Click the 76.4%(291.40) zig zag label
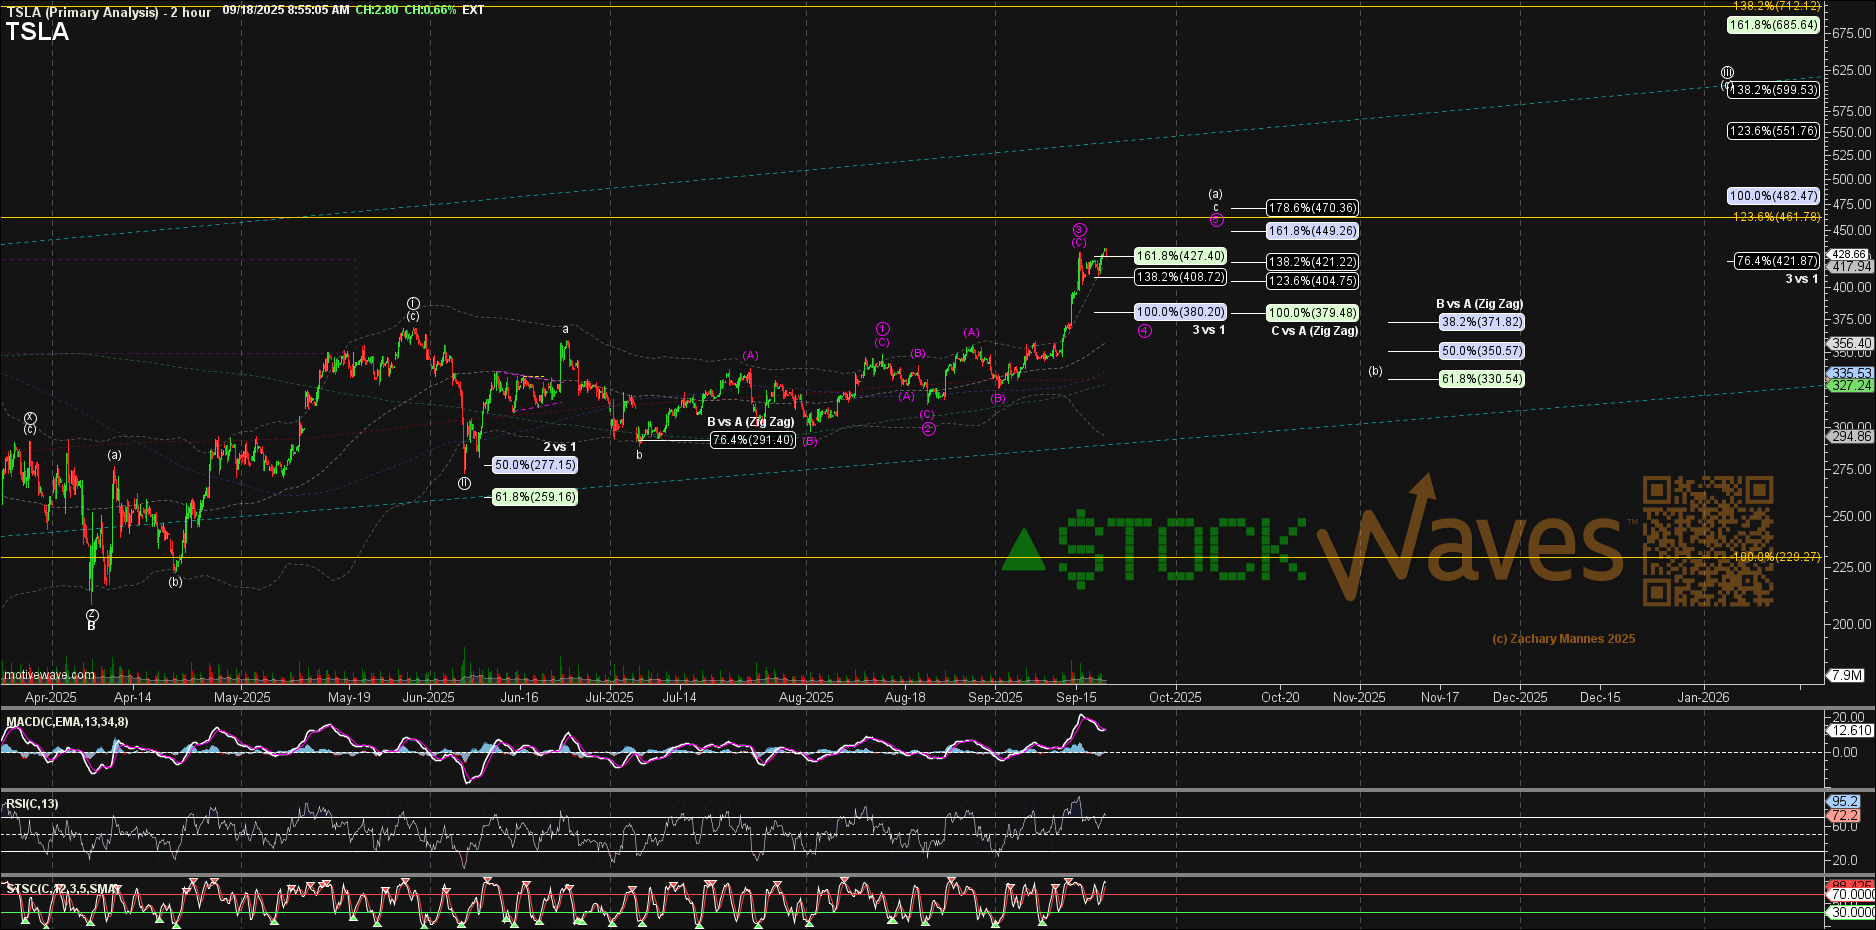 pyautogui.click(x=752, y=440)
